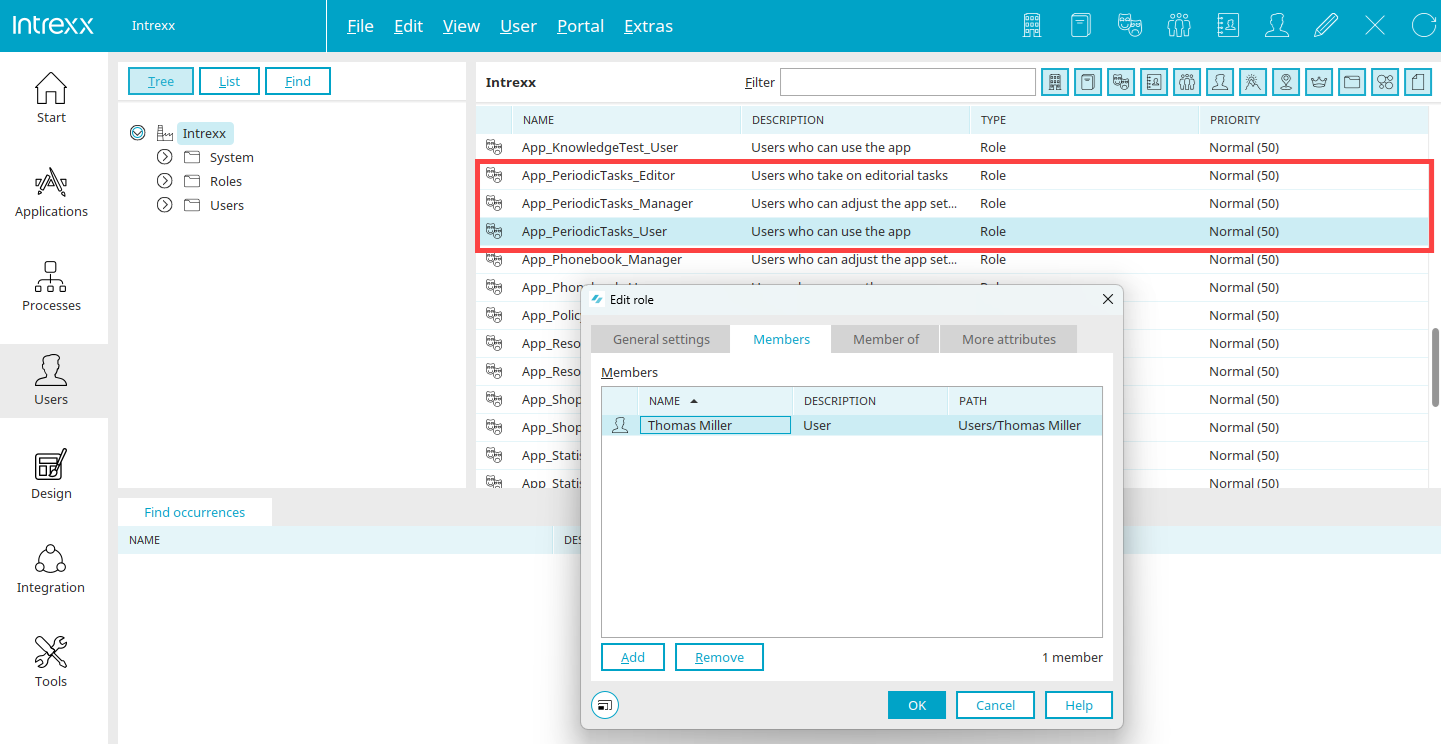Click the Remove member button

(719, 657)
